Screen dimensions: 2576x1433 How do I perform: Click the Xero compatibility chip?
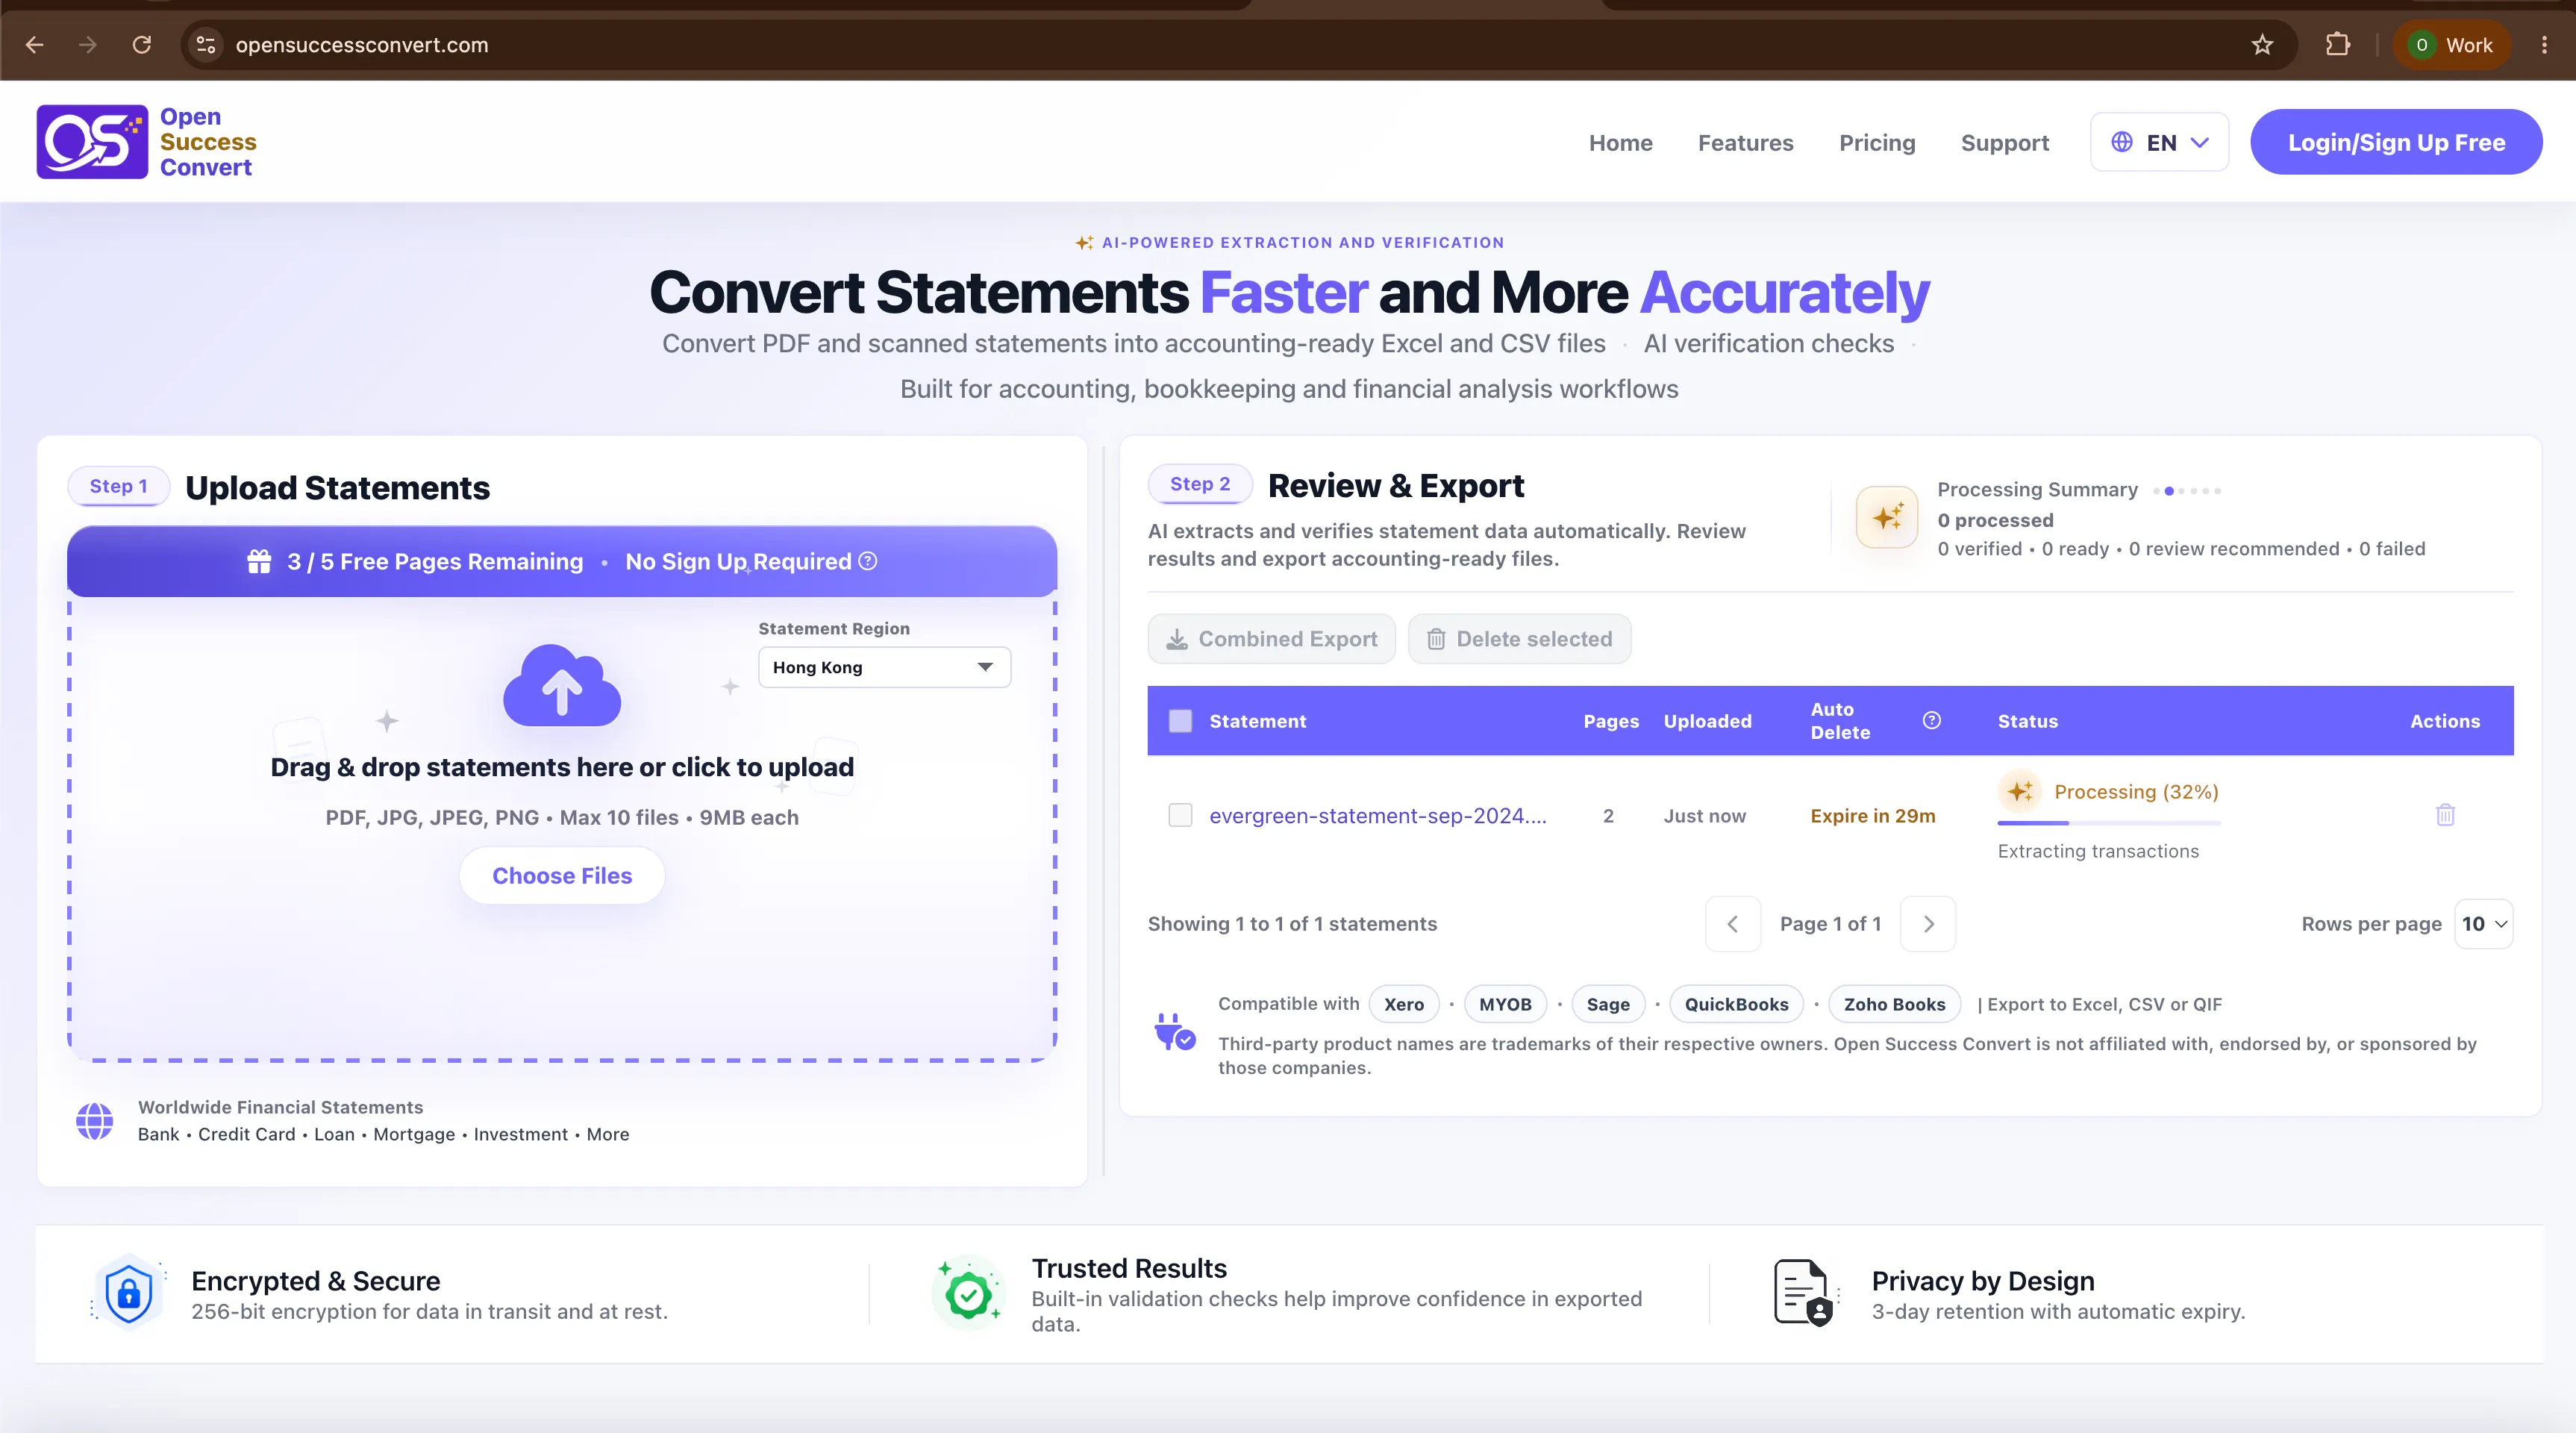click(1403, 1004)
